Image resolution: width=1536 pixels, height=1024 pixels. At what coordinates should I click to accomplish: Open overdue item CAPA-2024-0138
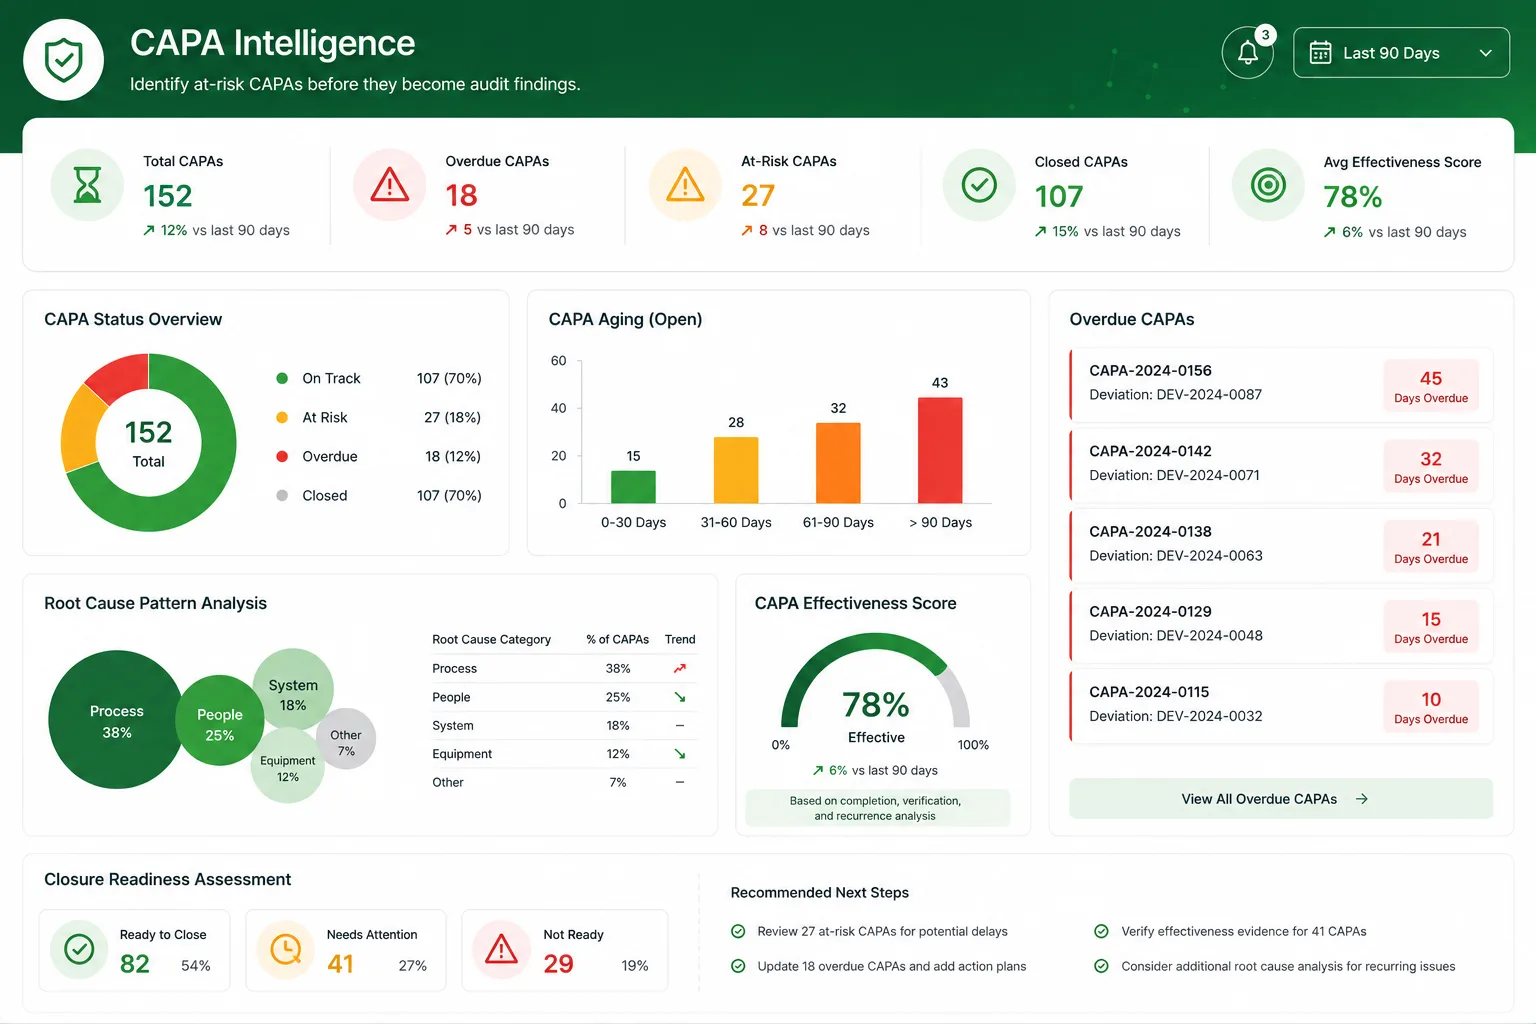(1281, 545)
